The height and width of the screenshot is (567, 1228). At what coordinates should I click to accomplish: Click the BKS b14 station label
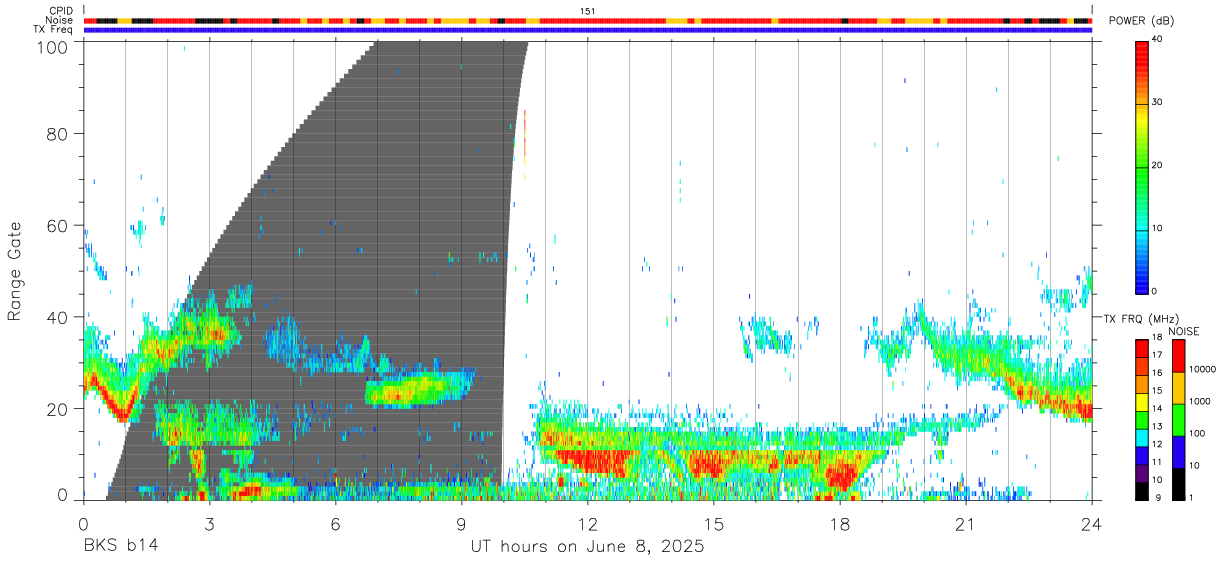(120, 547)
